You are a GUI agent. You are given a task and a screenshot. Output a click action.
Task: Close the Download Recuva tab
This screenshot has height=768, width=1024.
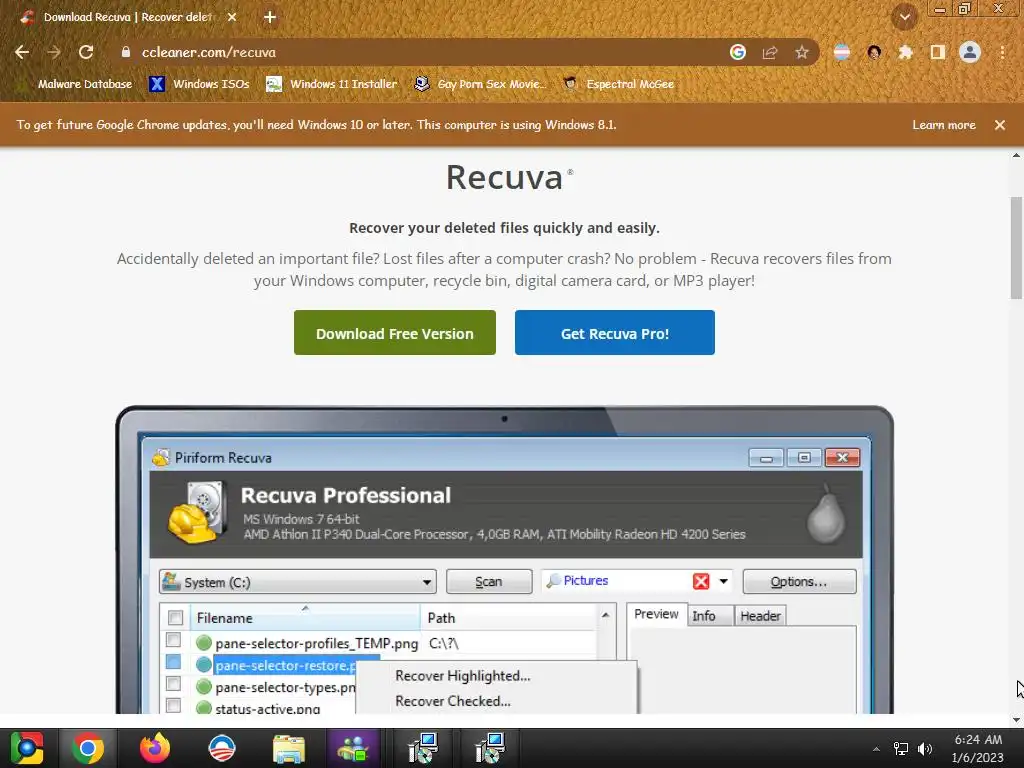[x=232, y=18]
